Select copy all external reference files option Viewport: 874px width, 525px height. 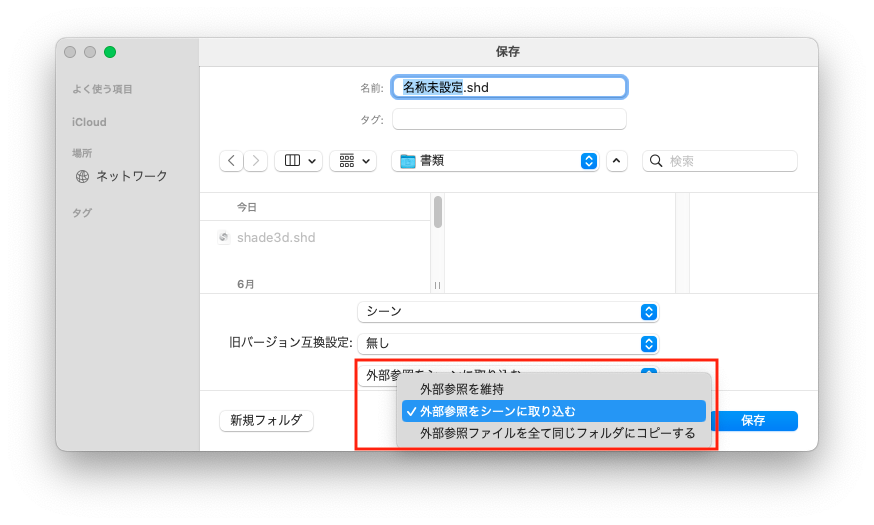557,433
